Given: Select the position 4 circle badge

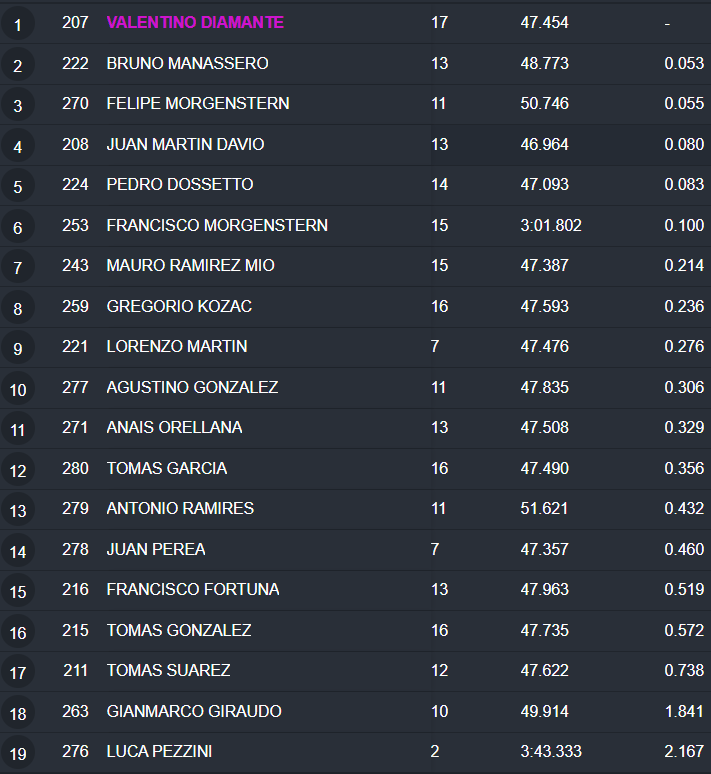Looking at the screenshot, I should pos(18,146).
